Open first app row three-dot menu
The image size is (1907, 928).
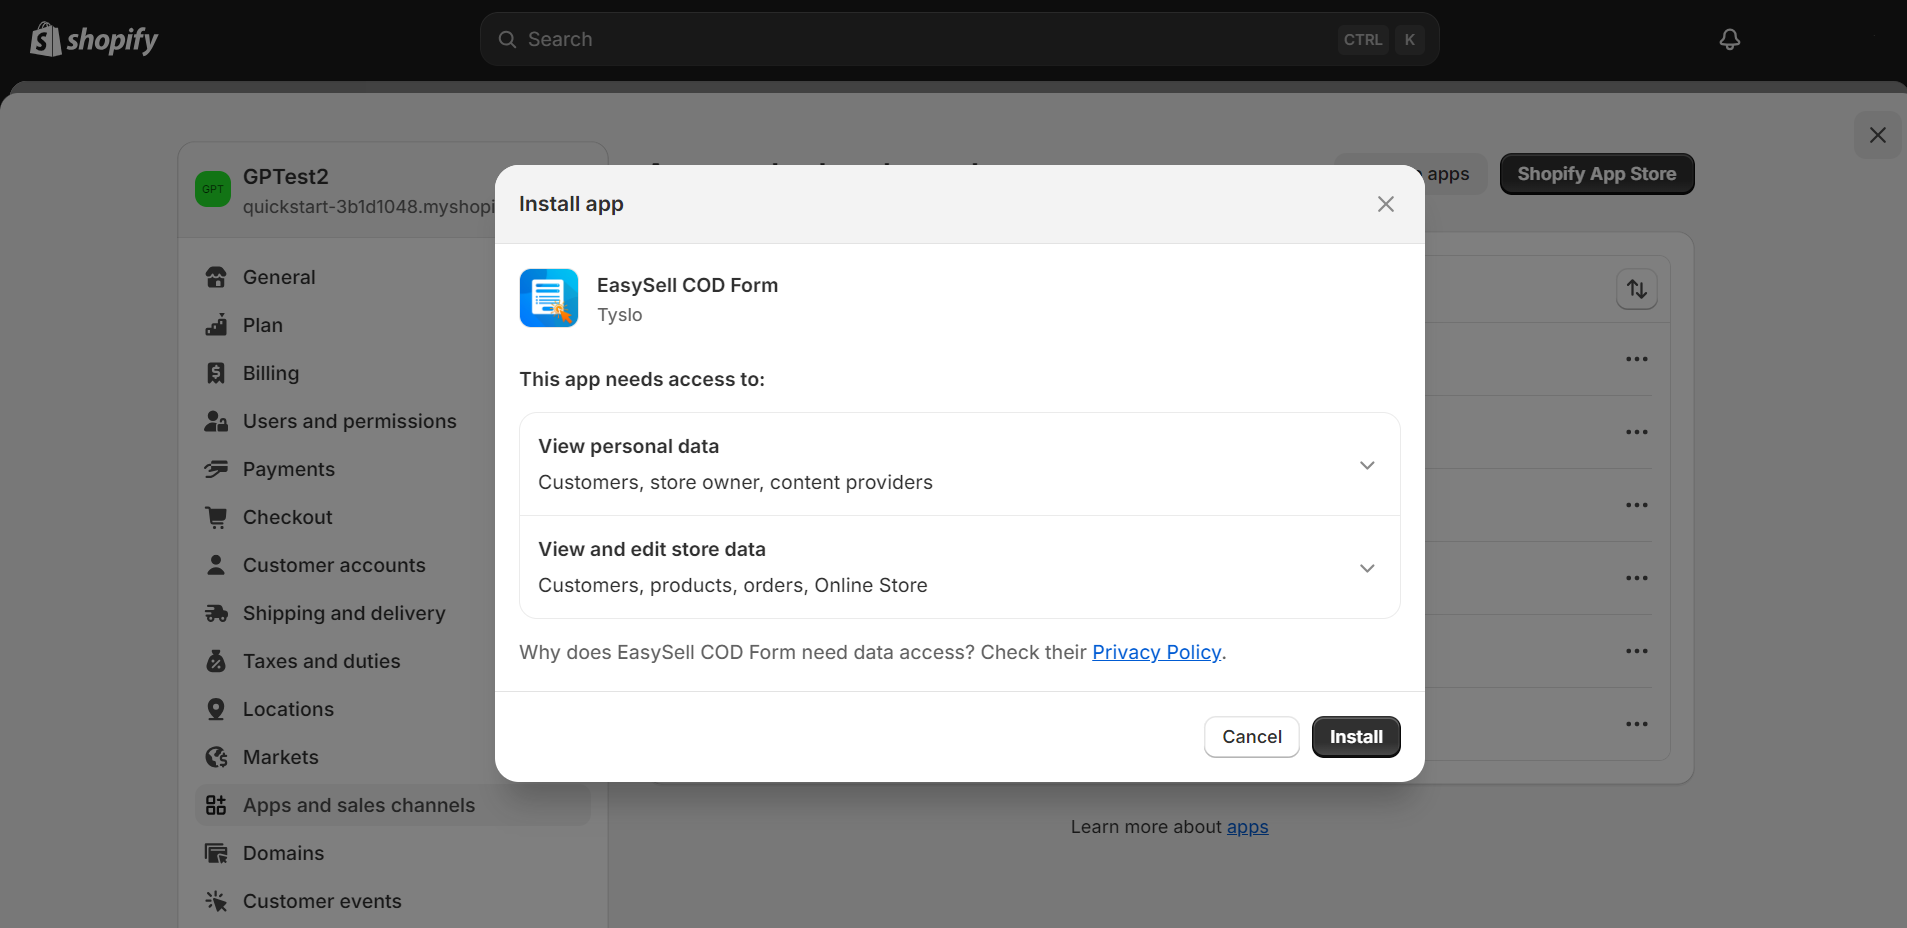pos(1636,359)
